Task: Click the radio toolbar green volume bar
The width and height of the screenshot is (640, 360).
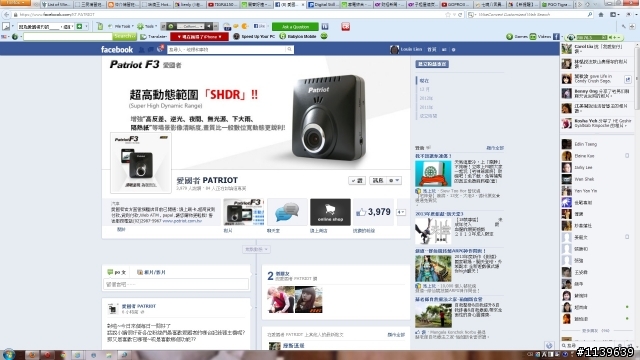Action: [592, 37]
